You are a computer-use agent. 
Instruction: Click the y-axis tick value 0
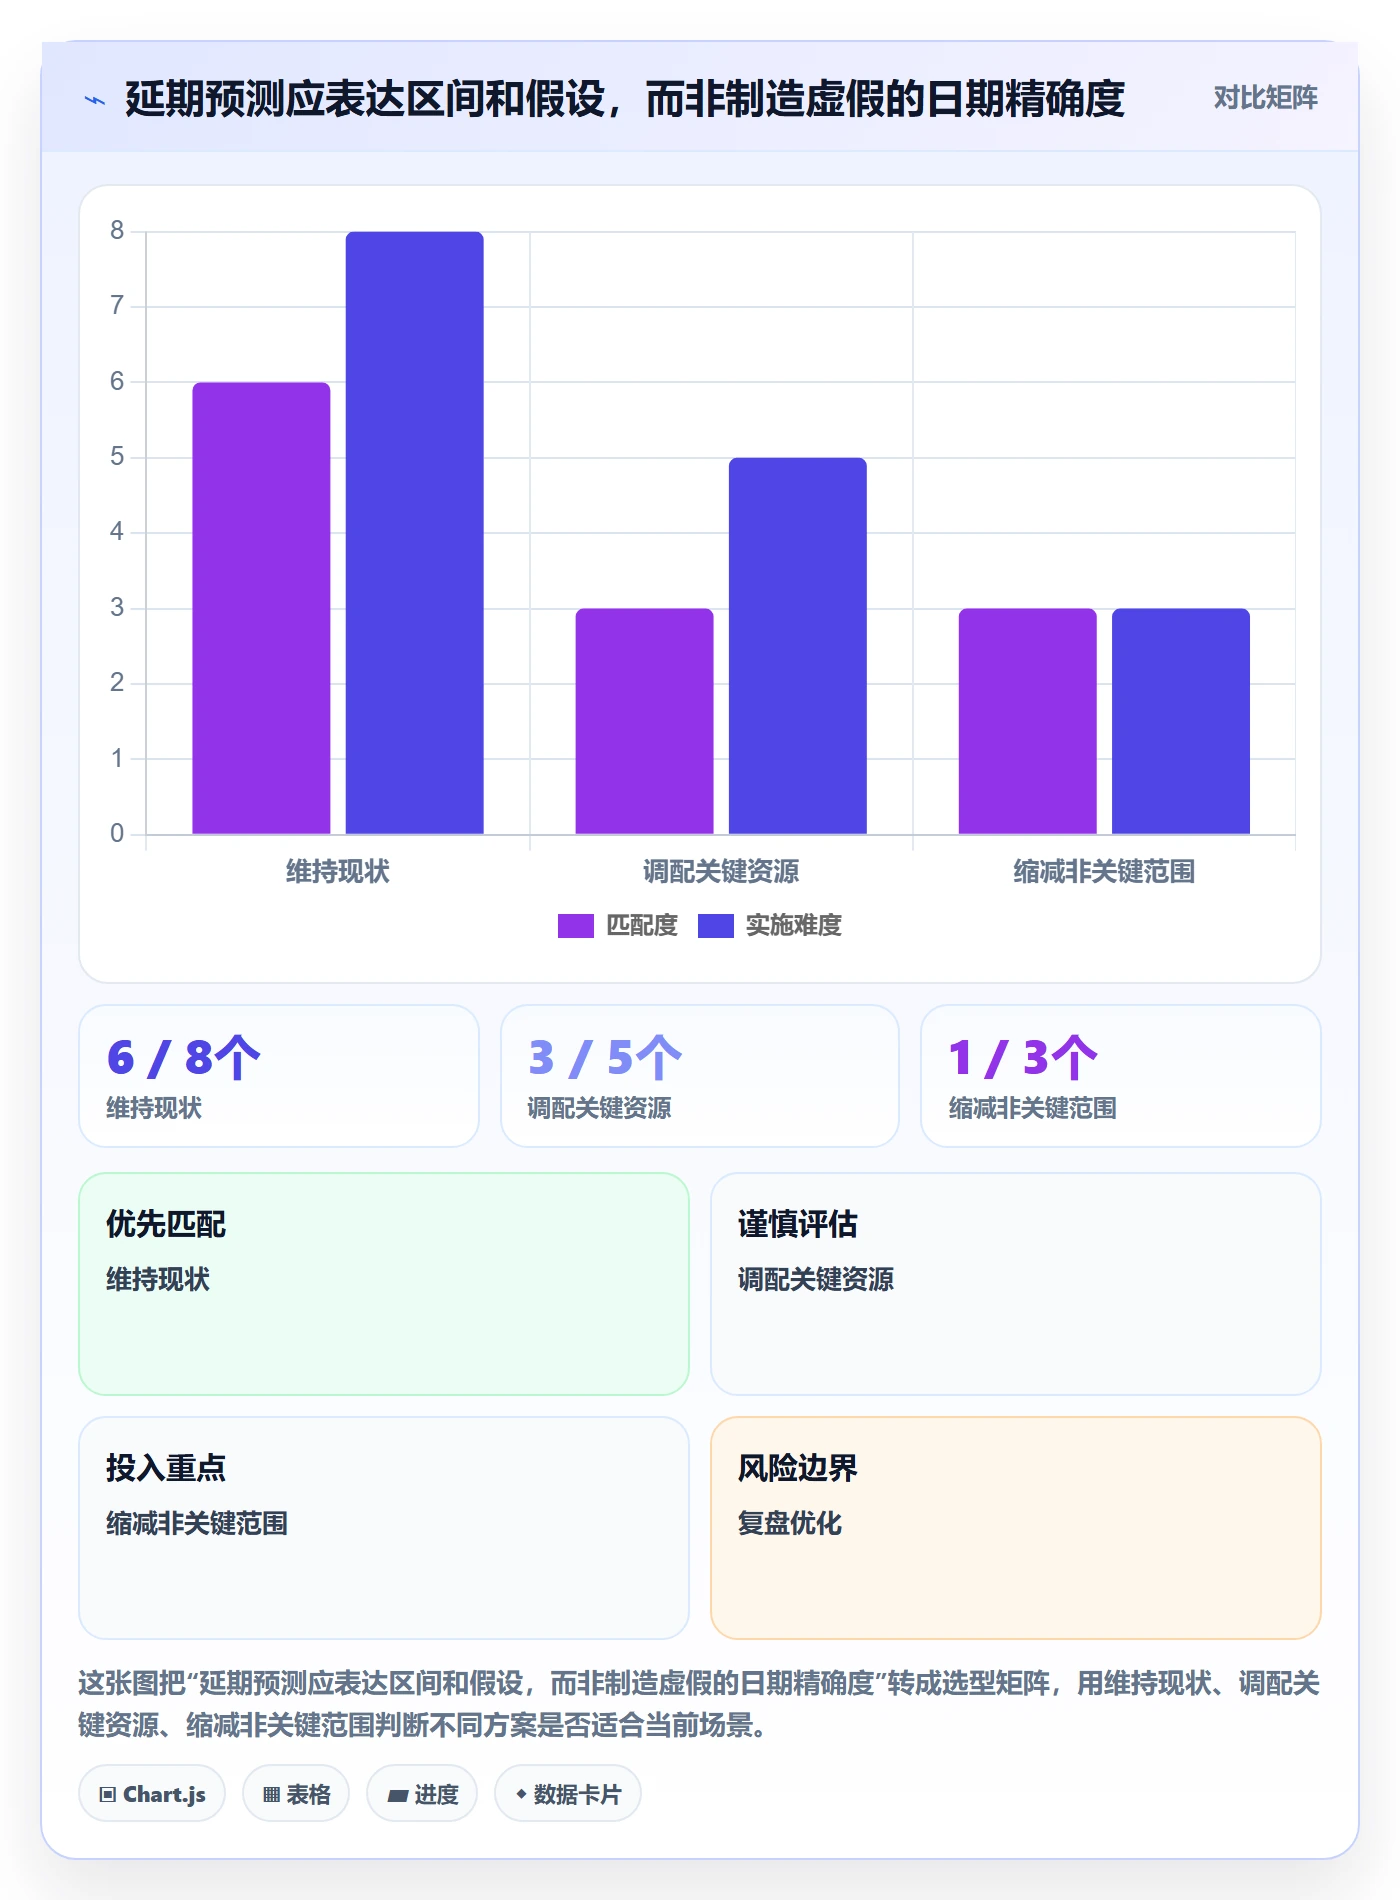coord(117,834)
